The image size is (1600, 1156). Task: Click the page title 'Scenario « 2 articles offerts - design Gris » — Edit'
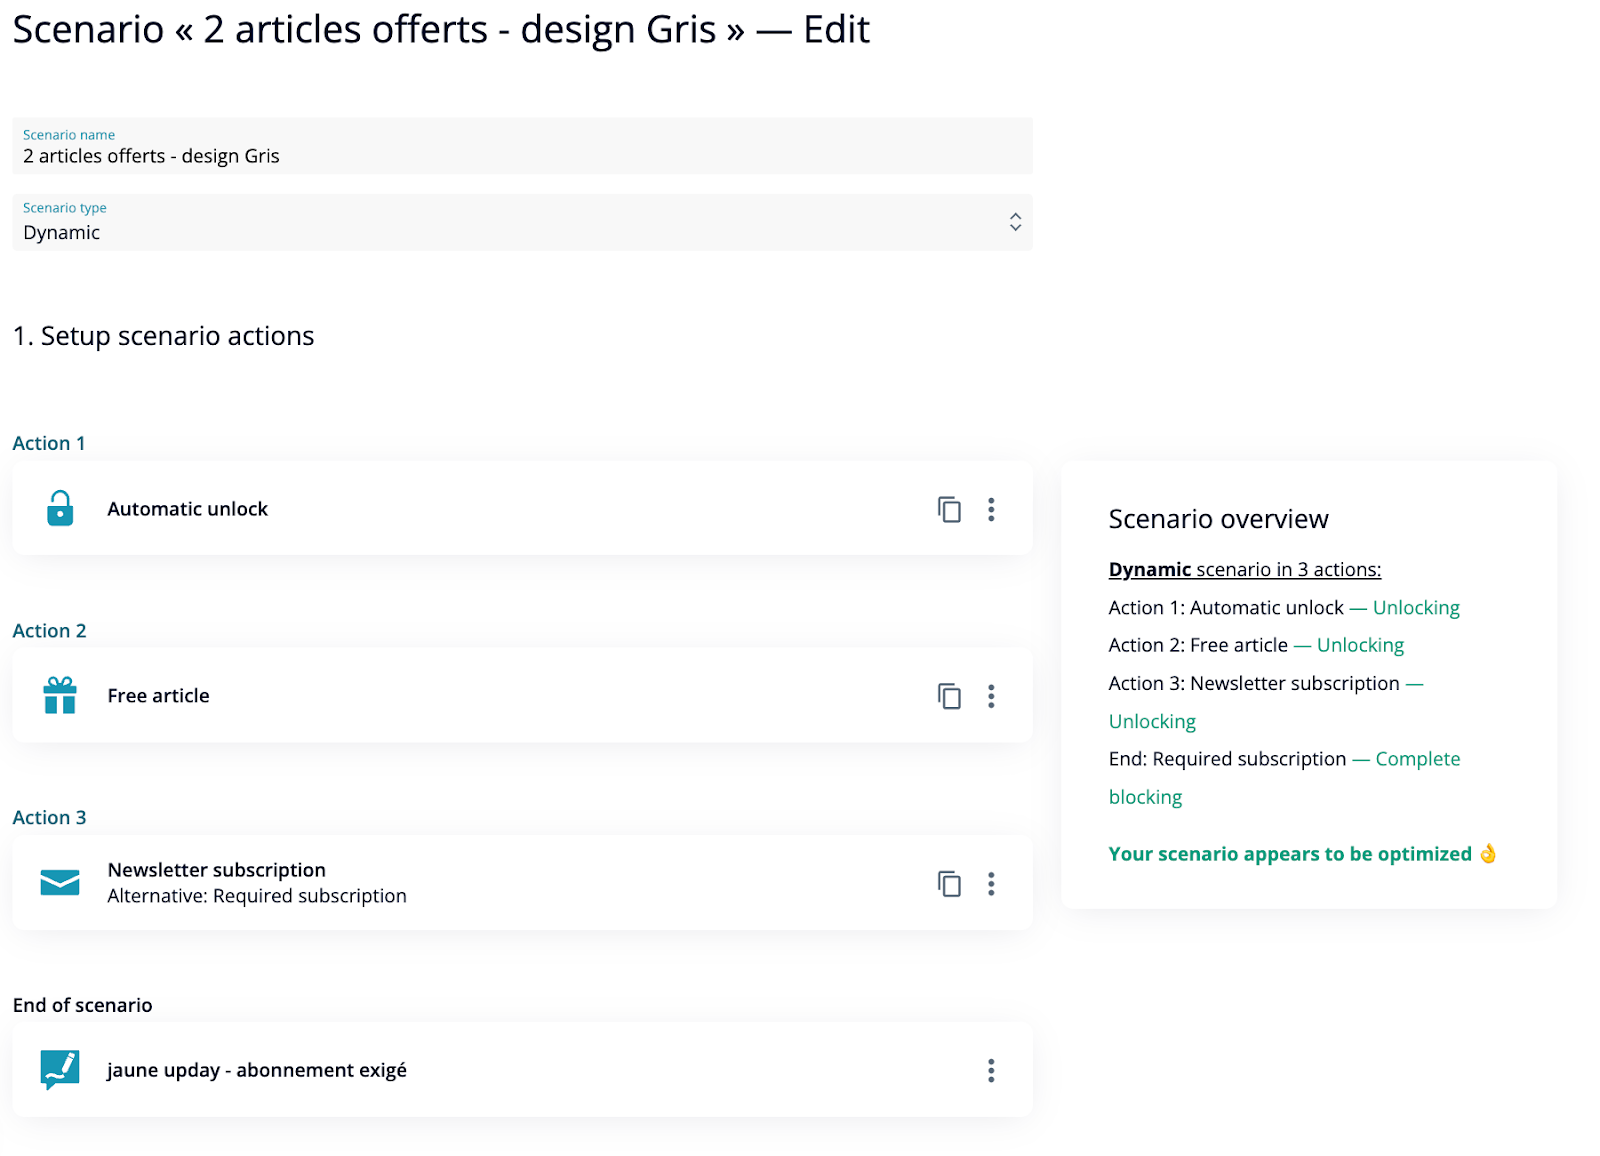(x=441, y=30)
